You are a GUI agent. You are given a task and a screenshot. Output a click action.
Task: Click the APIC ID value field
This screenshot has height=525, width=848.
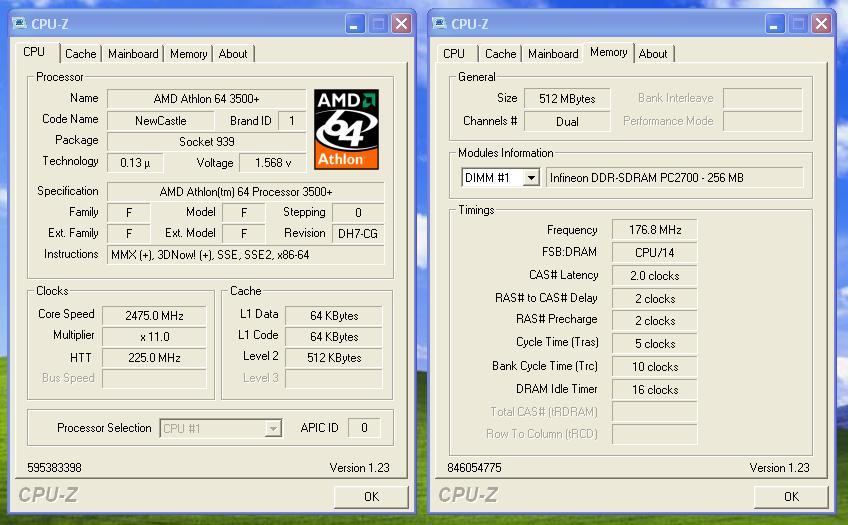point(363,428)
